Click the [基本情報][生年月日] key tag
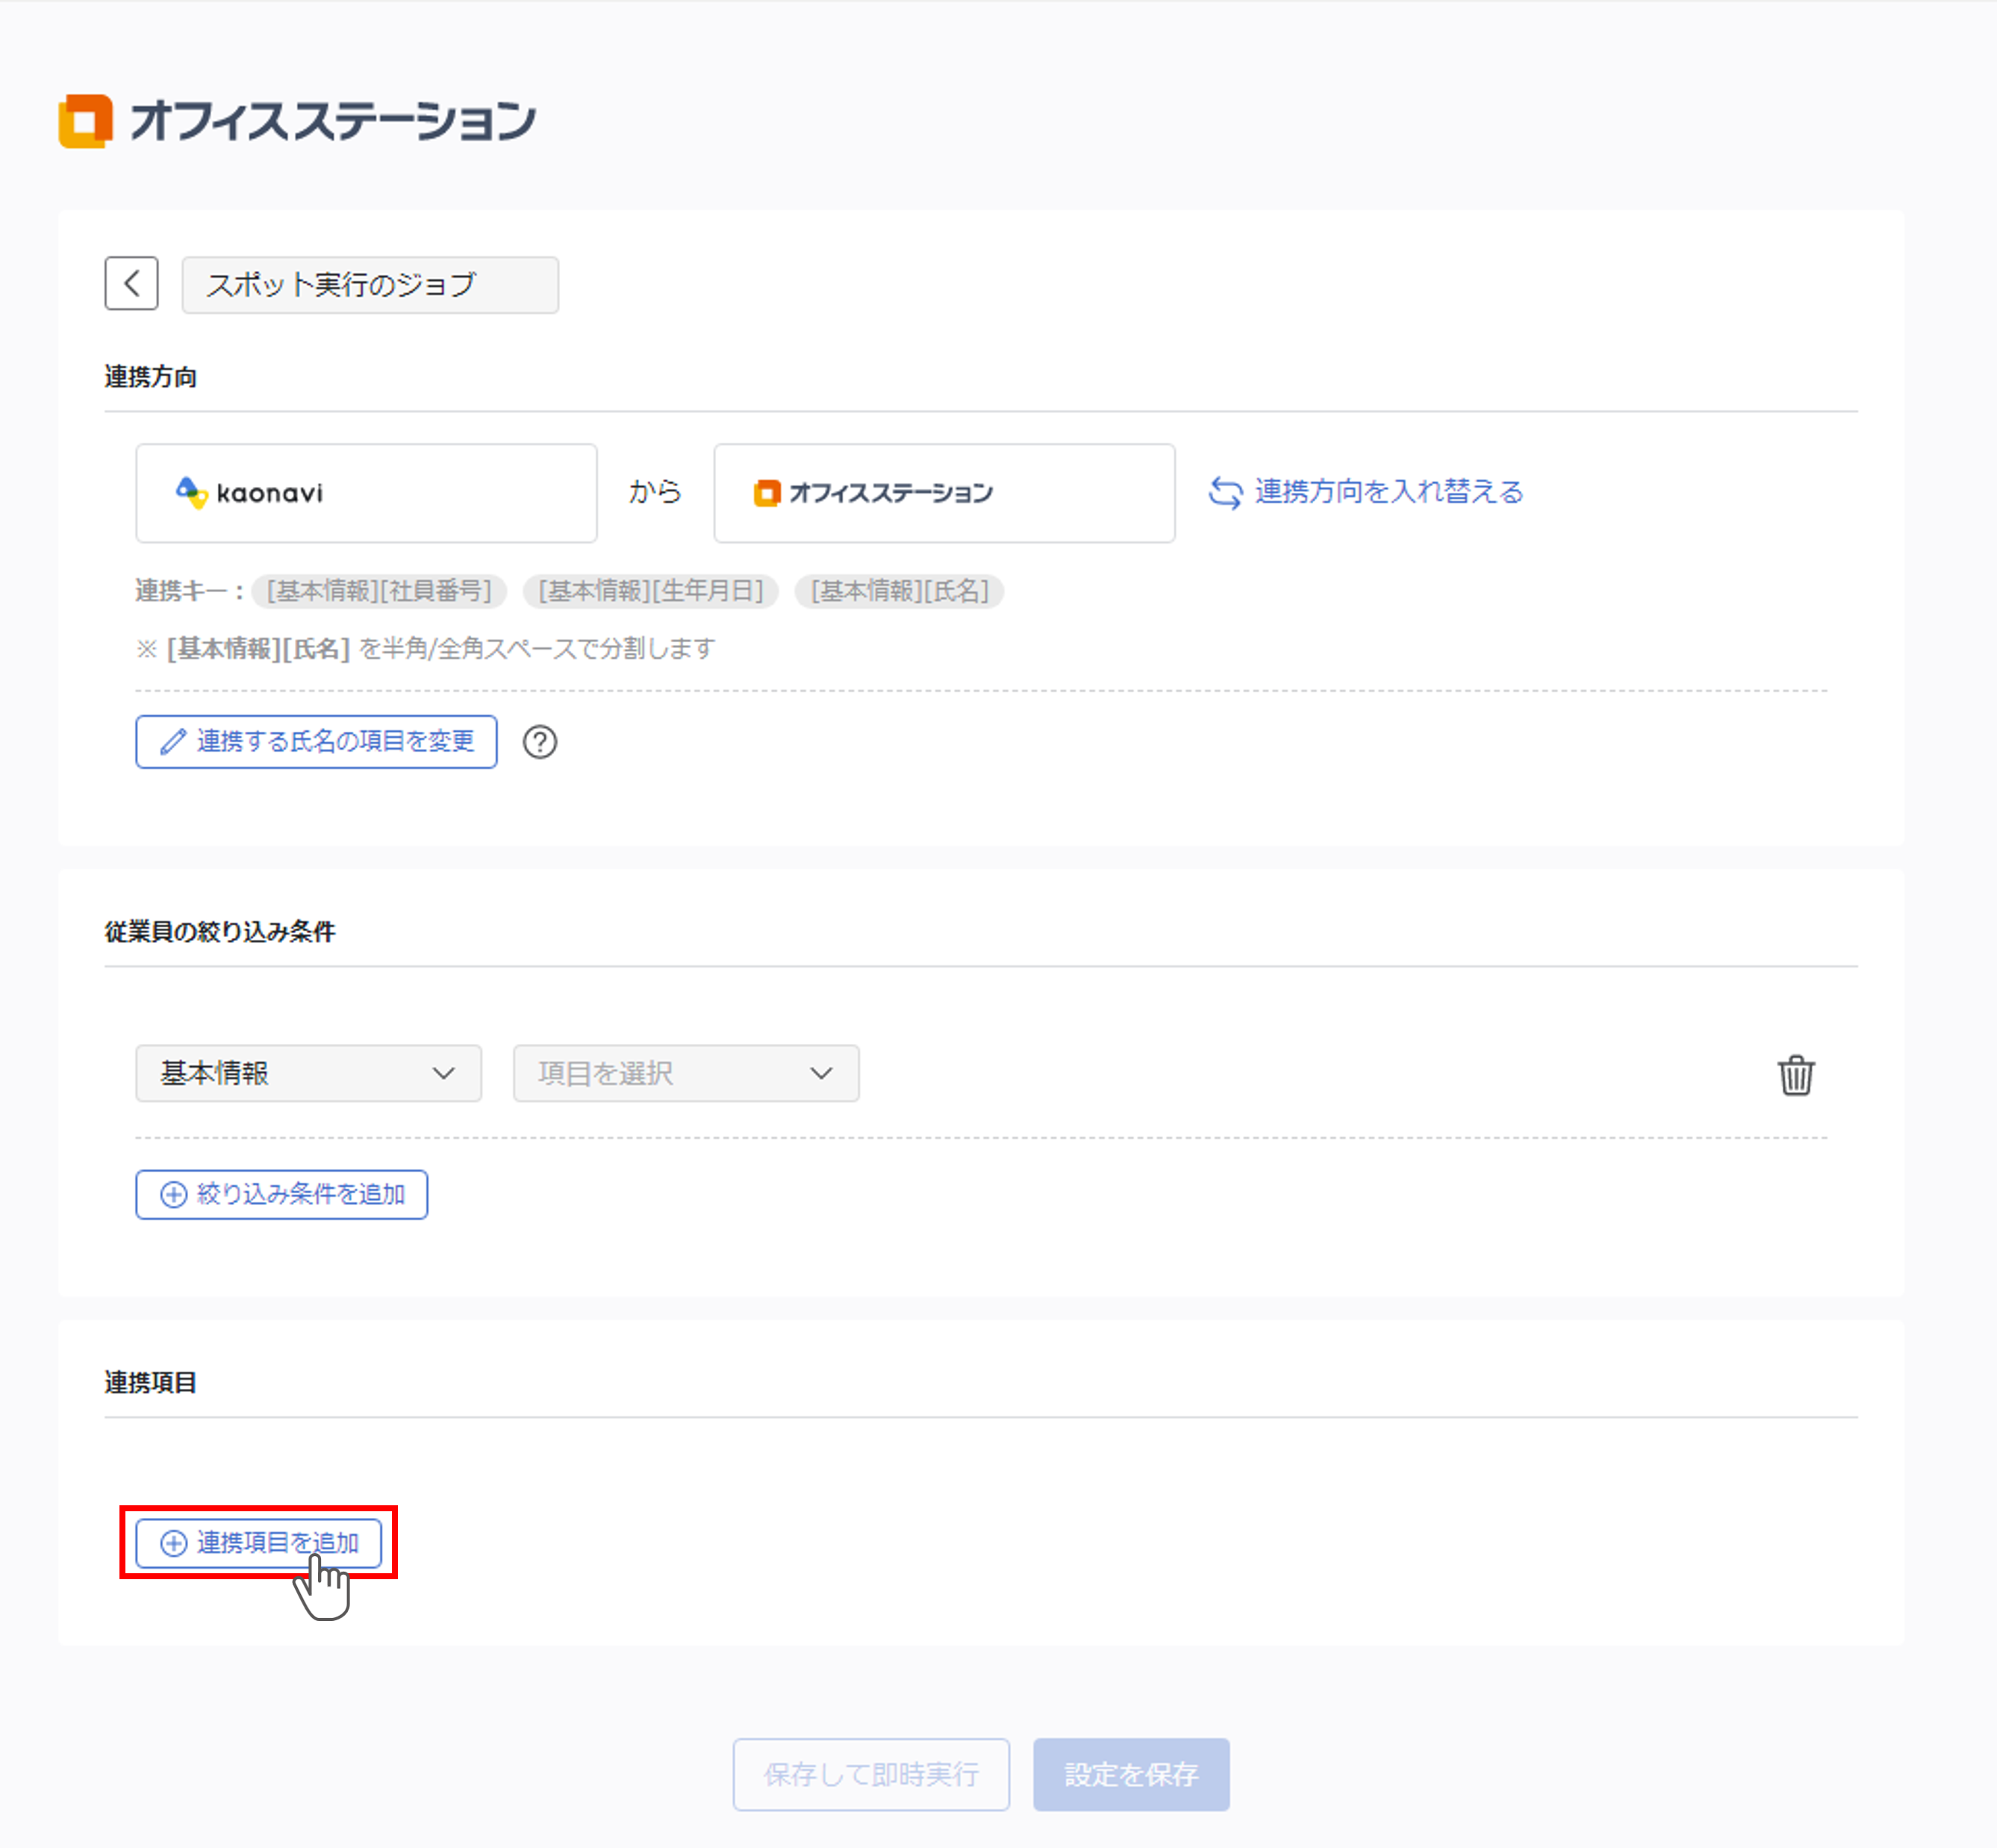 point(650,591)
